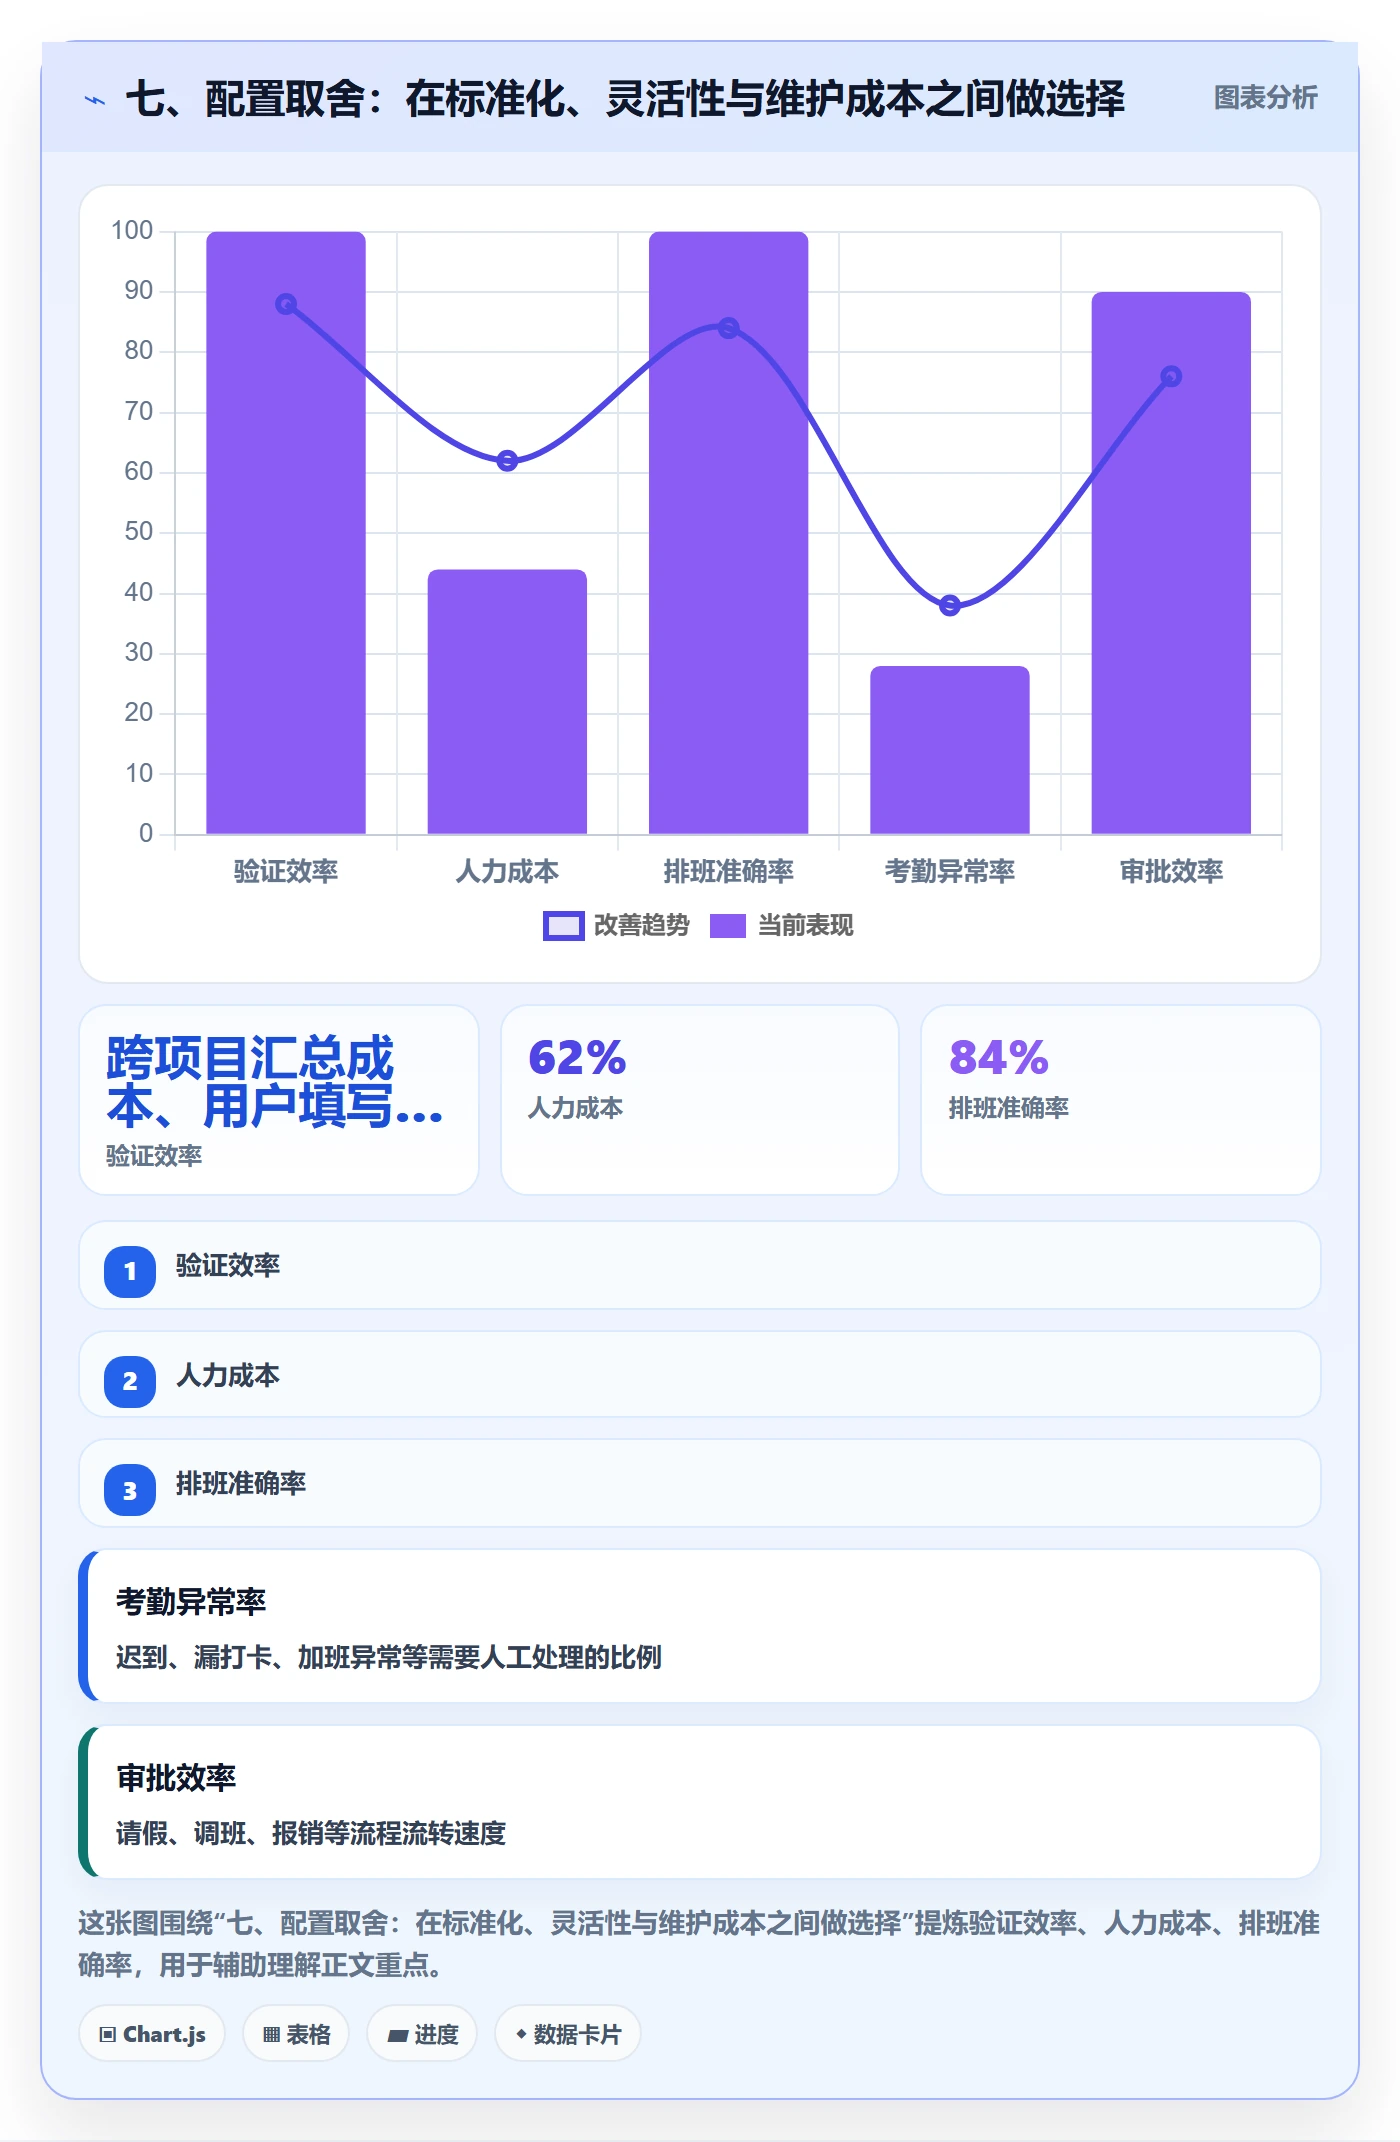The image size is (1400, 2142).
Task: Select list row 人力成本
Action: point(700,1374)
